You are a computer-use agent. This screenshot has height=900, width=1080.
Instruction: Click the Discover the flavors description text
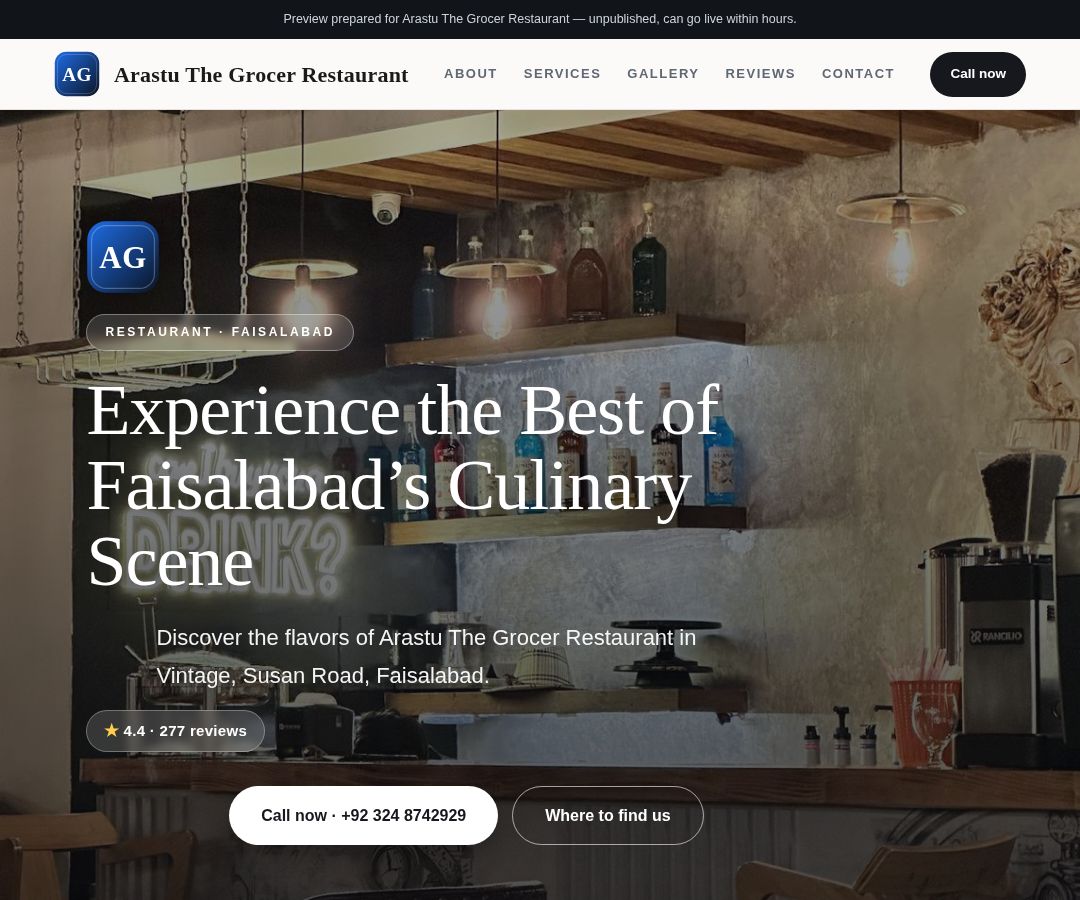tap(426, 656)
